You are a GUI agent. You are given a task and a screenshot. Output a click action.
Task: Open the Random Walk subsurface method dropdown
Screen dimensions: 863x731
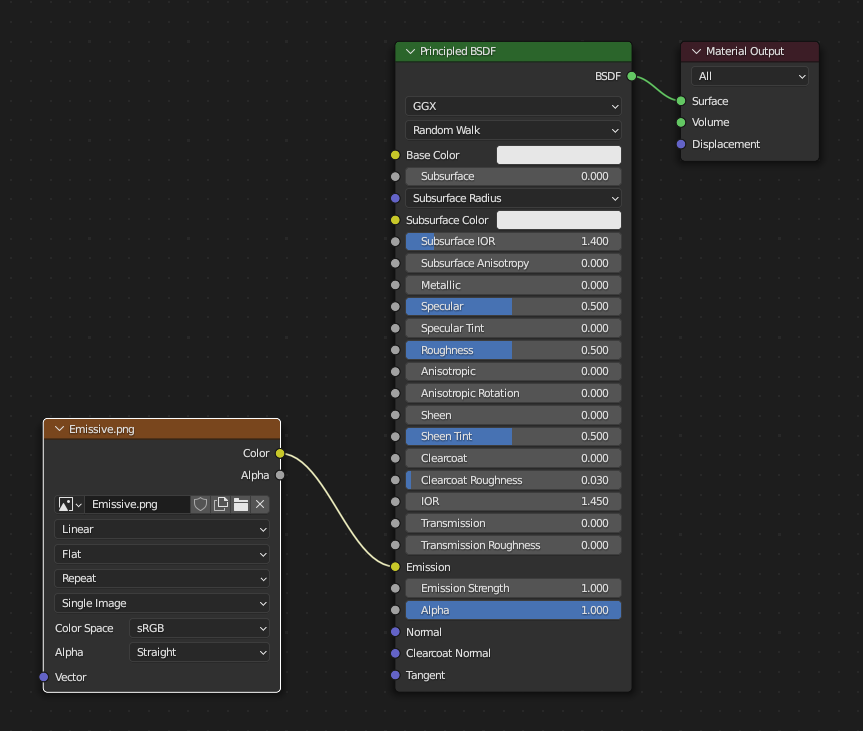(x=513, y=130)
